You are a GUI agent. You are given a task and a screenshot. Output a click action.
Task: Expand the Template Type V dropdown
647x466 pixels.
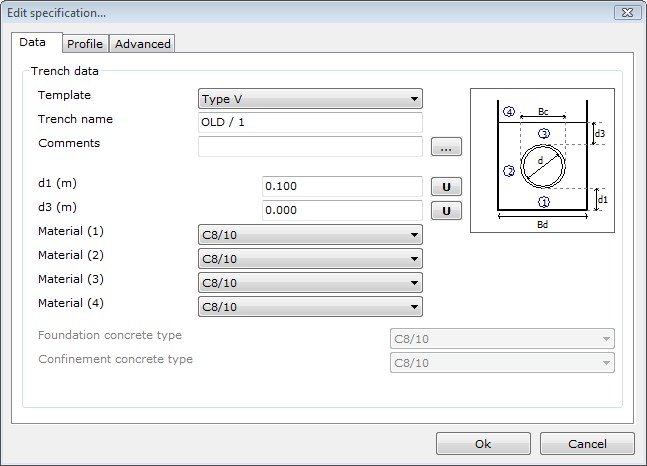coord(310,99)
